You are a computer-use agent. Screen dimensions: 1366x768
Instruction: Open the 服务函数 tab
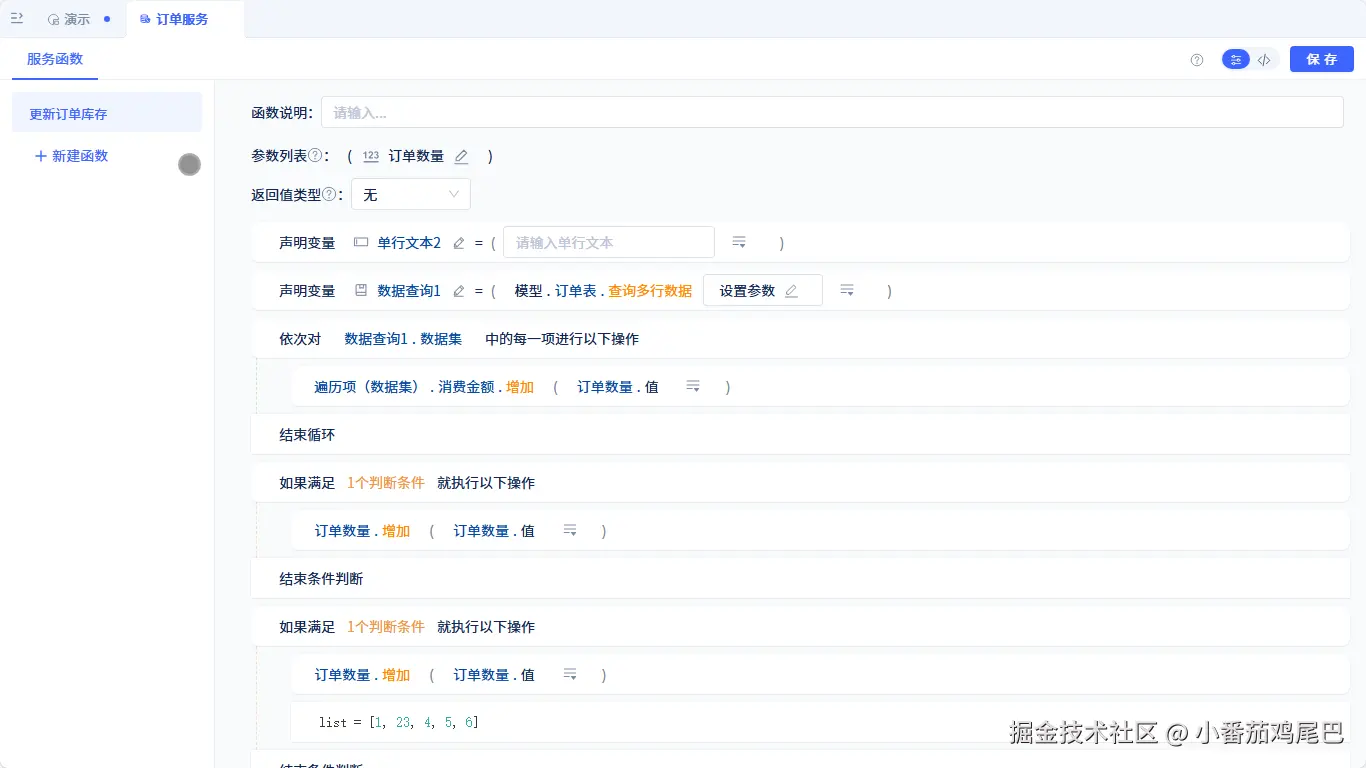55,59
